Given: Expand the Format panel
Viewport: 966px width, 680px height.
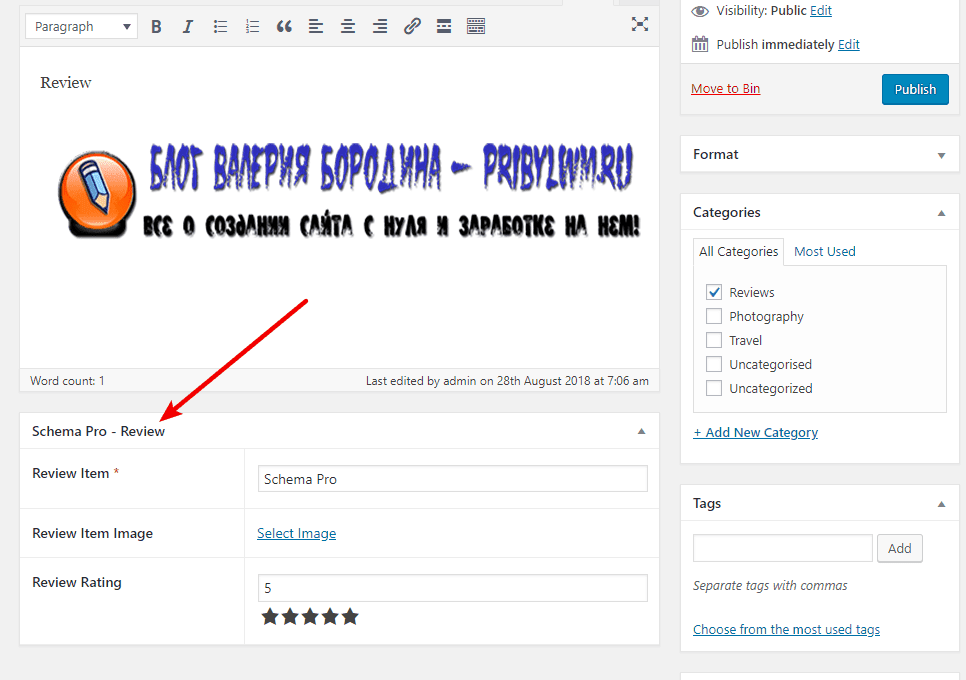Looking at the screenshot, I should point(941,155).
